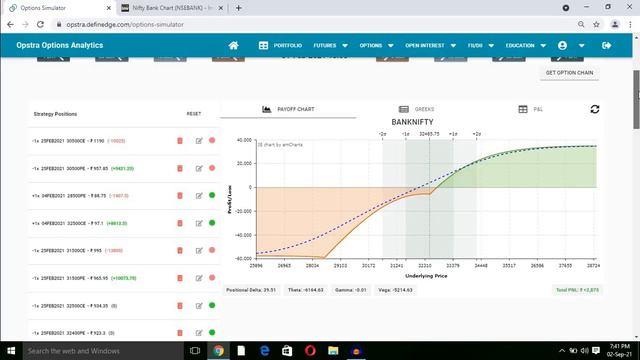
Task: Delete the 25FEB2021 32500CE position
Action: click(x=180, y=306)
